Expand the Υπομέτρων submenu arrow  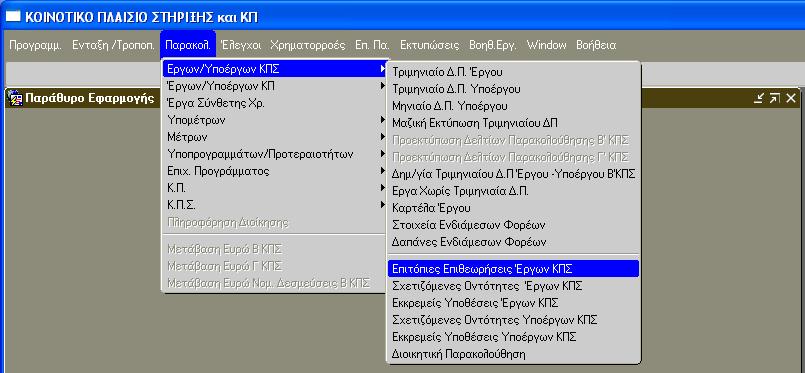(x=383, y=120)
